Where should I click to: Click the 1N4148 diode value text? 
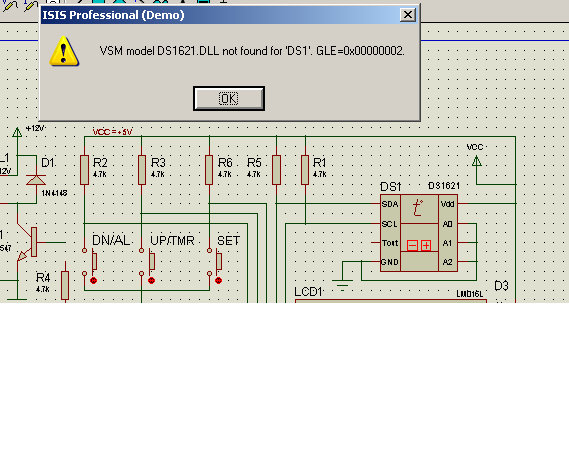point(54,193)
